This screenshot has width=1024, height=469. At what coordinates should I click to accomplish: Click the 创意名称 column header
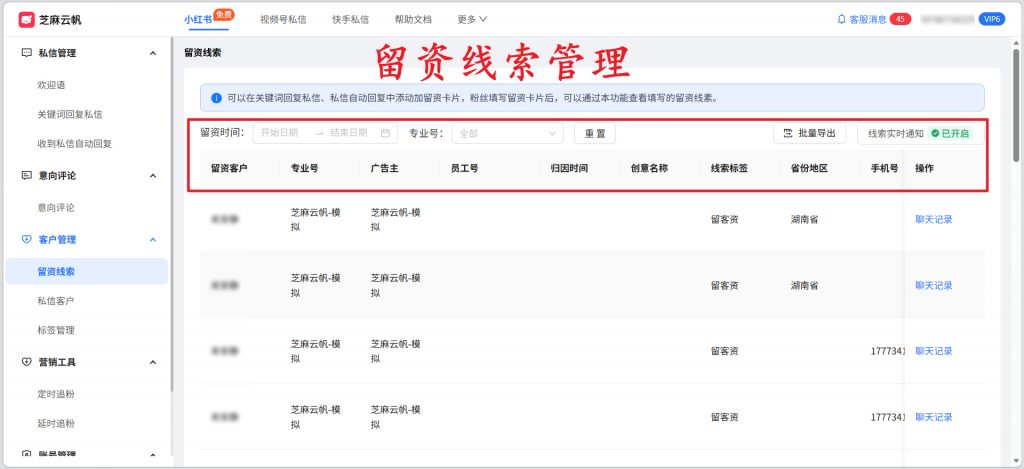tap(649, 169)
